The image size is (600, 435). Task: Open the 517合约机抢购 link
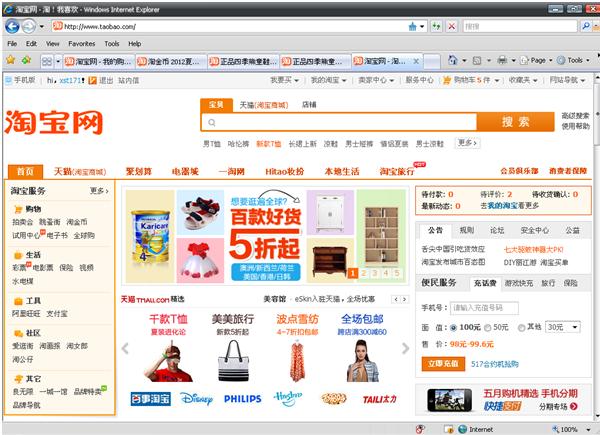pos(495,364)
